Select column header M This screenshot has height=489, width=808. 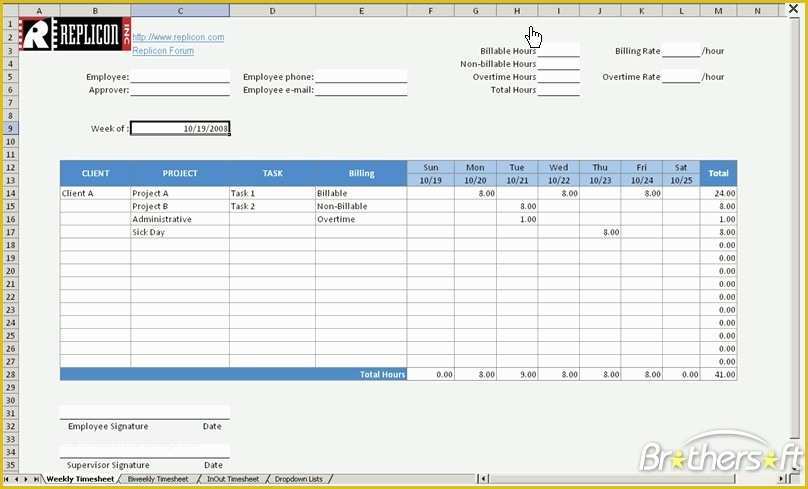click(718, 10)
